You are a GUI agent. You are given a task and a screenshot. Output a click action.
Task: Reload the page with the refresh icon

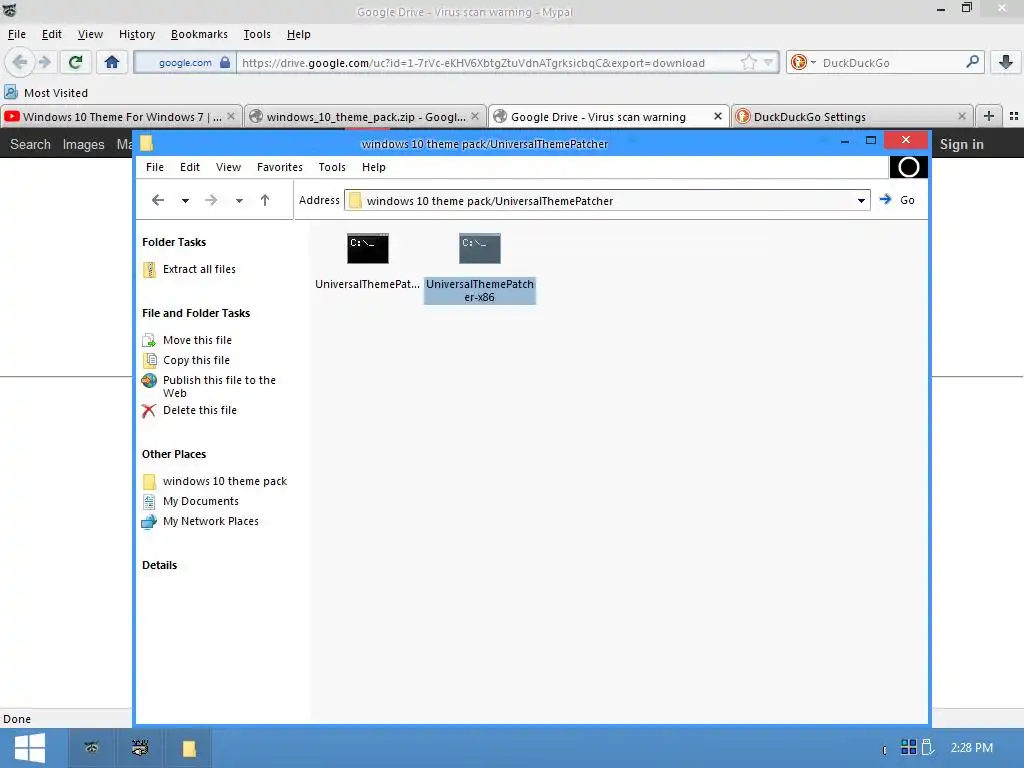click(76, 62)
